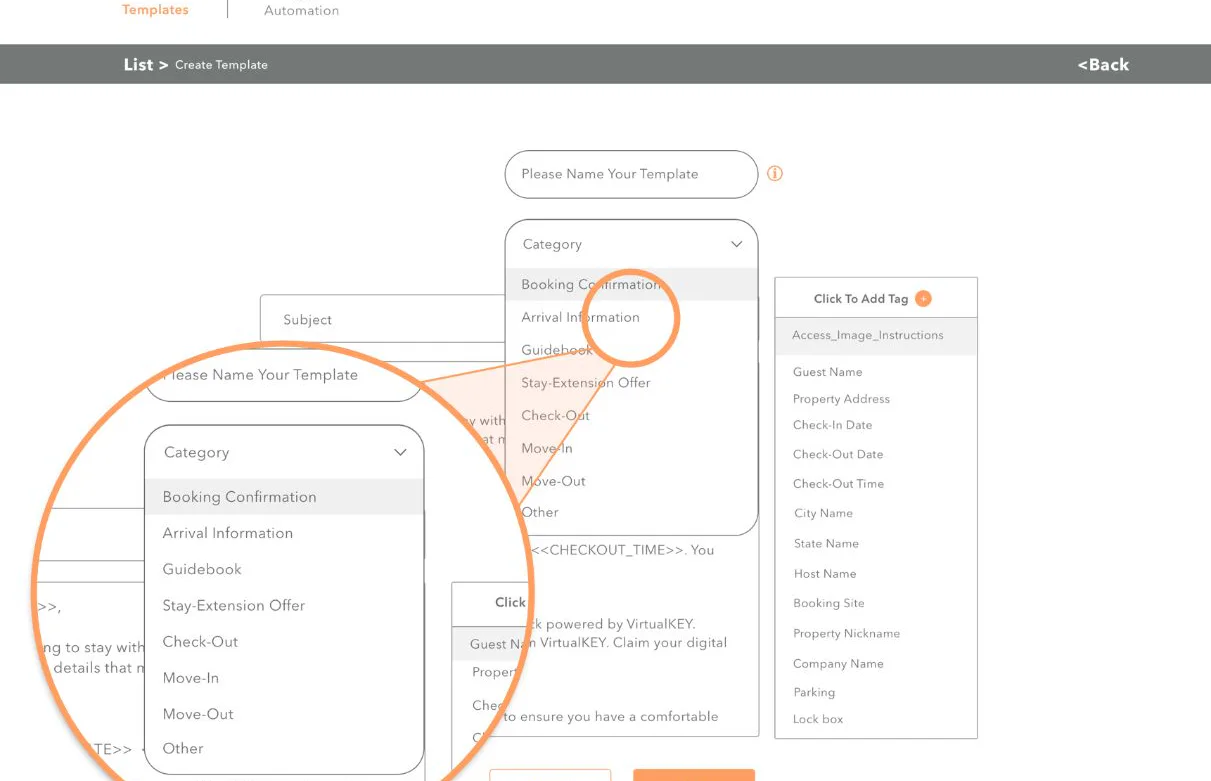This screenshot has height=781, width=1211.
Task: Click the <Back link
Action: coord(1103,64)
